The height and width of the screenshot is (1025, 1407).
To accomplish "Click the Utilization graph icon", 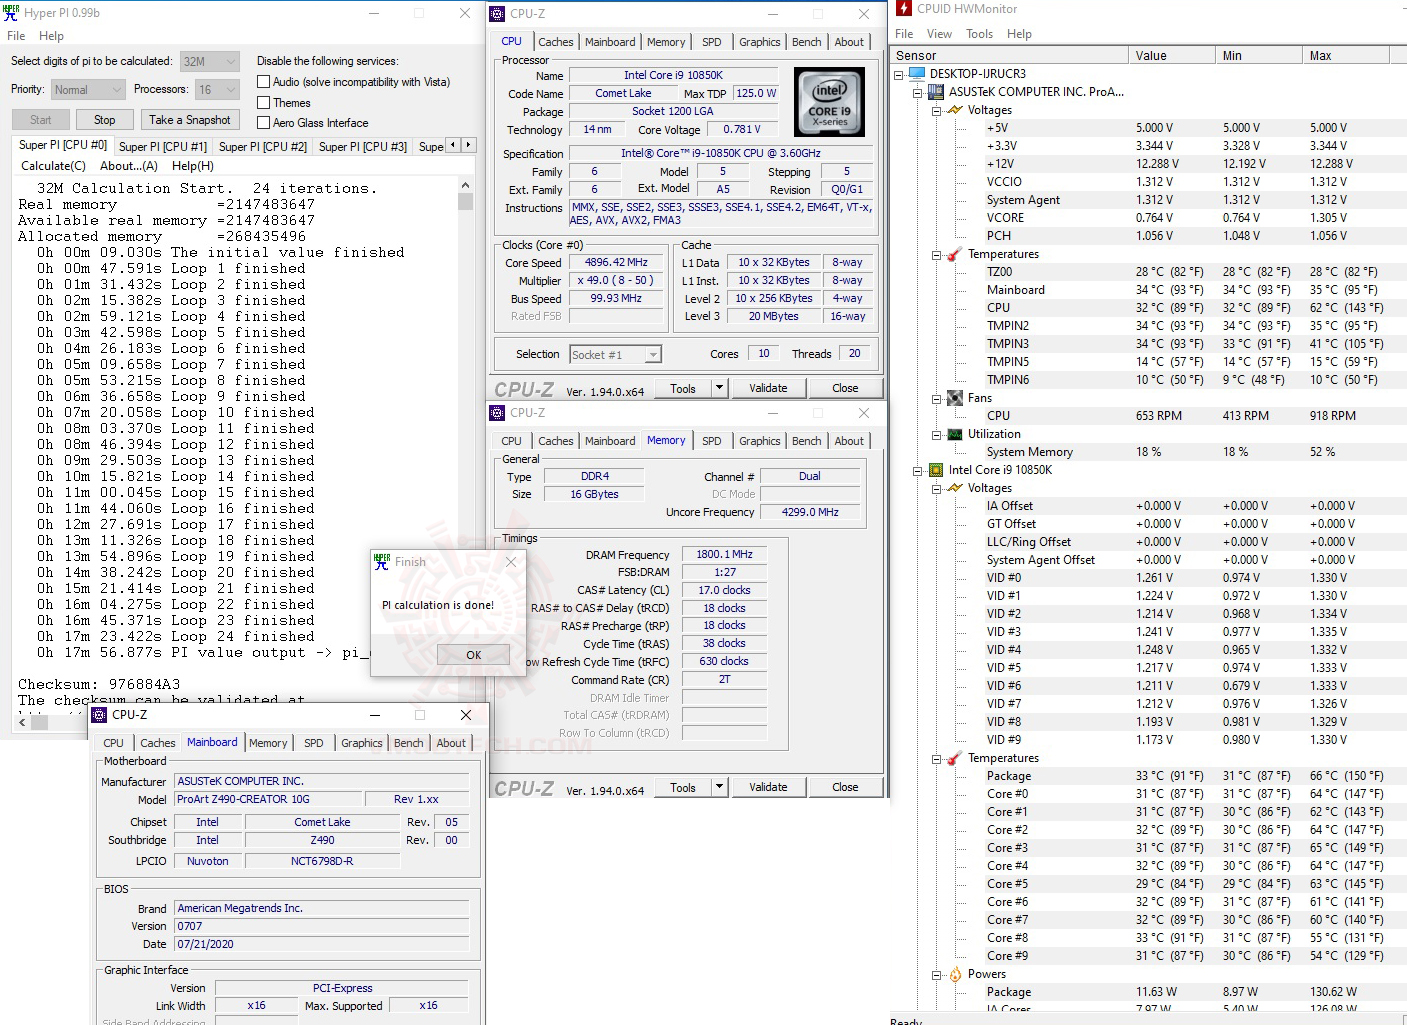I will [955, 434].
